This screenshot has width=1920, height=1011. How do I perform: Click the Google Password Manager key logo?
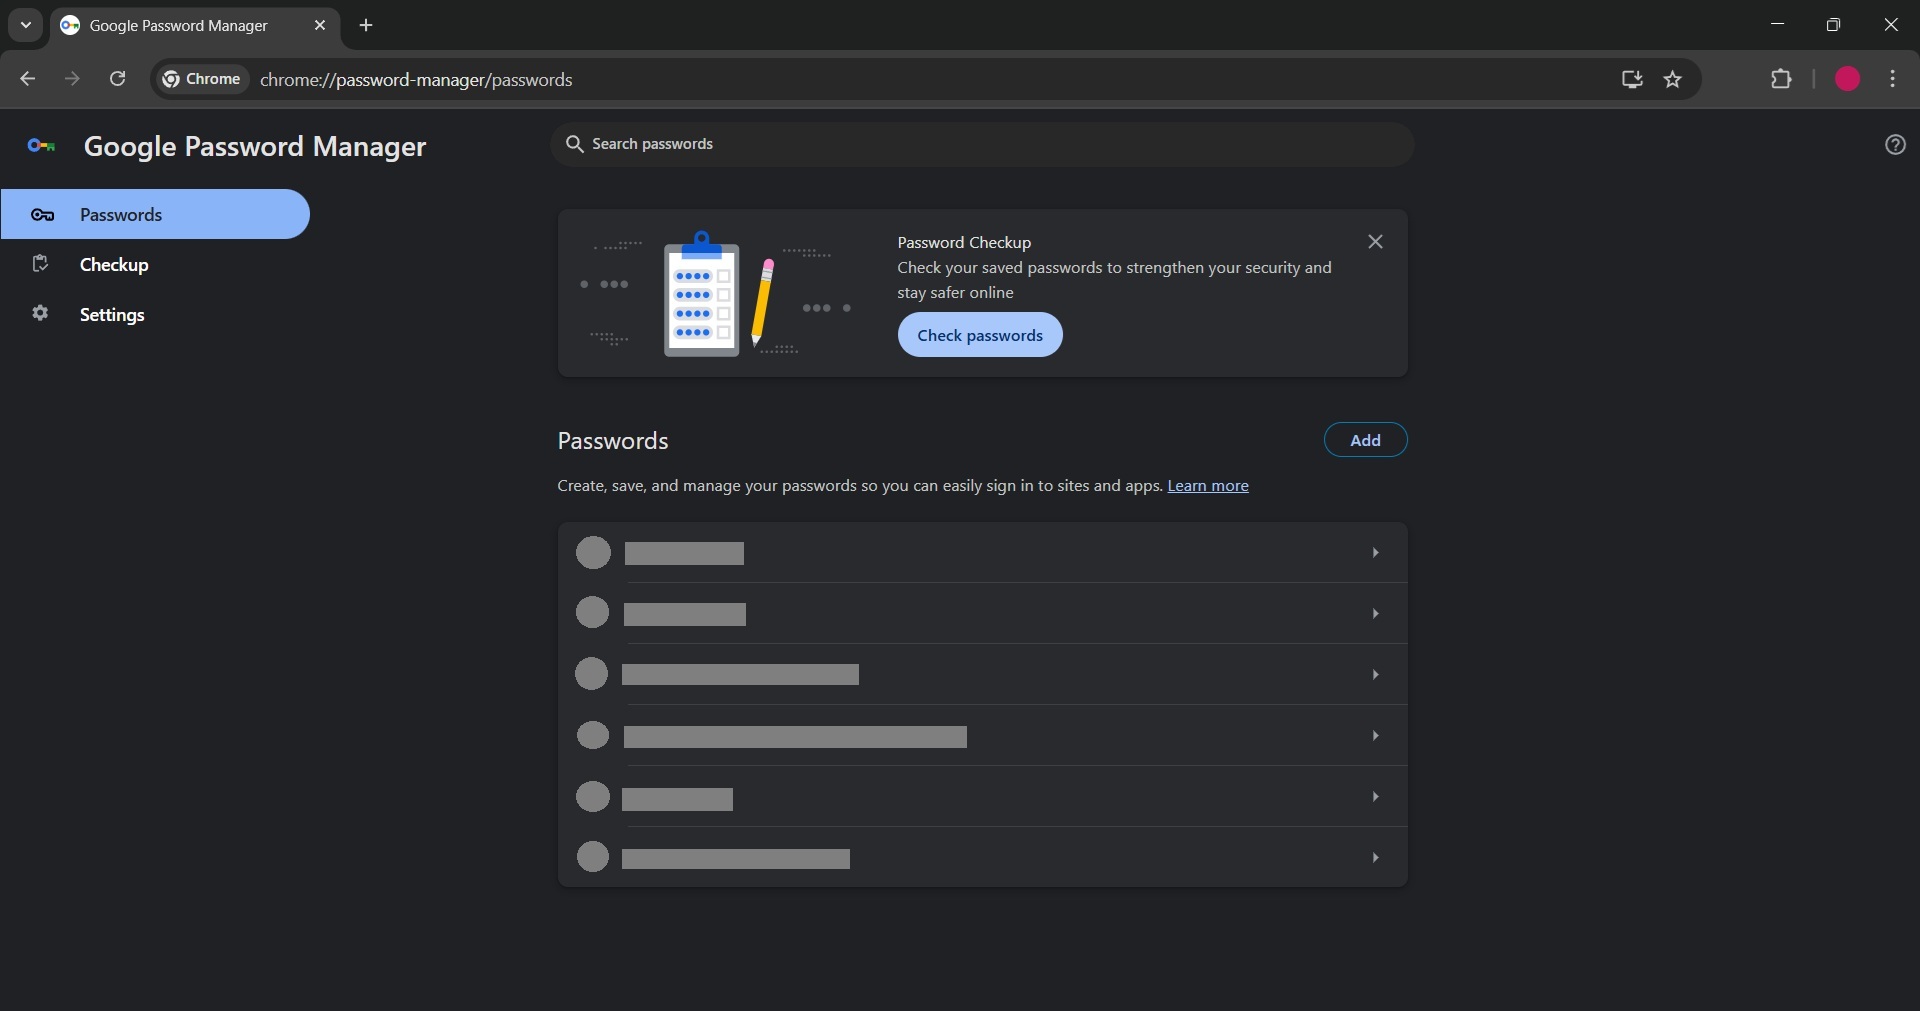[41, 147]
